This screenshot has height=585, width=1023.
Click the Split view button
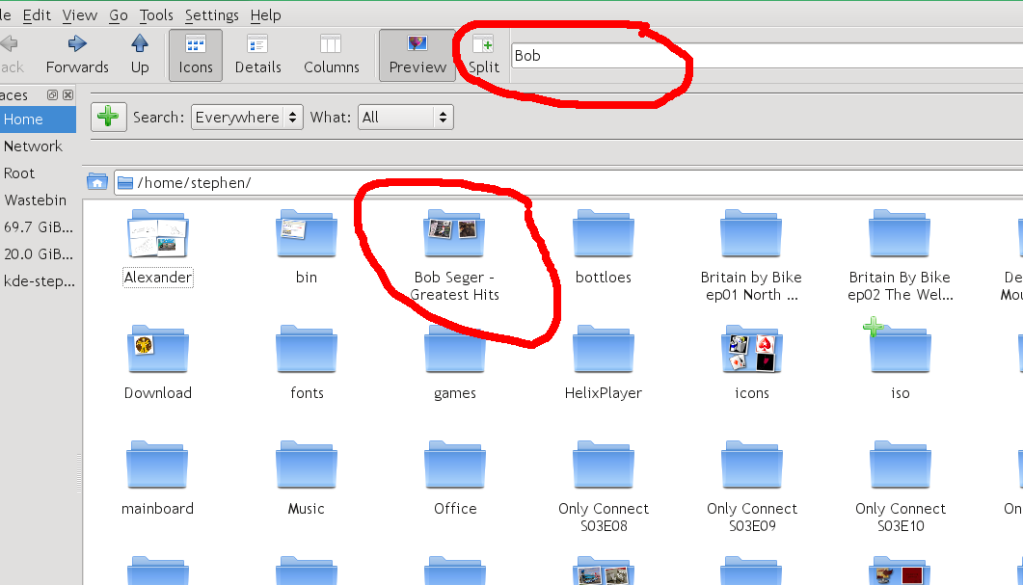pyautogui.click(x=483, y=55)
